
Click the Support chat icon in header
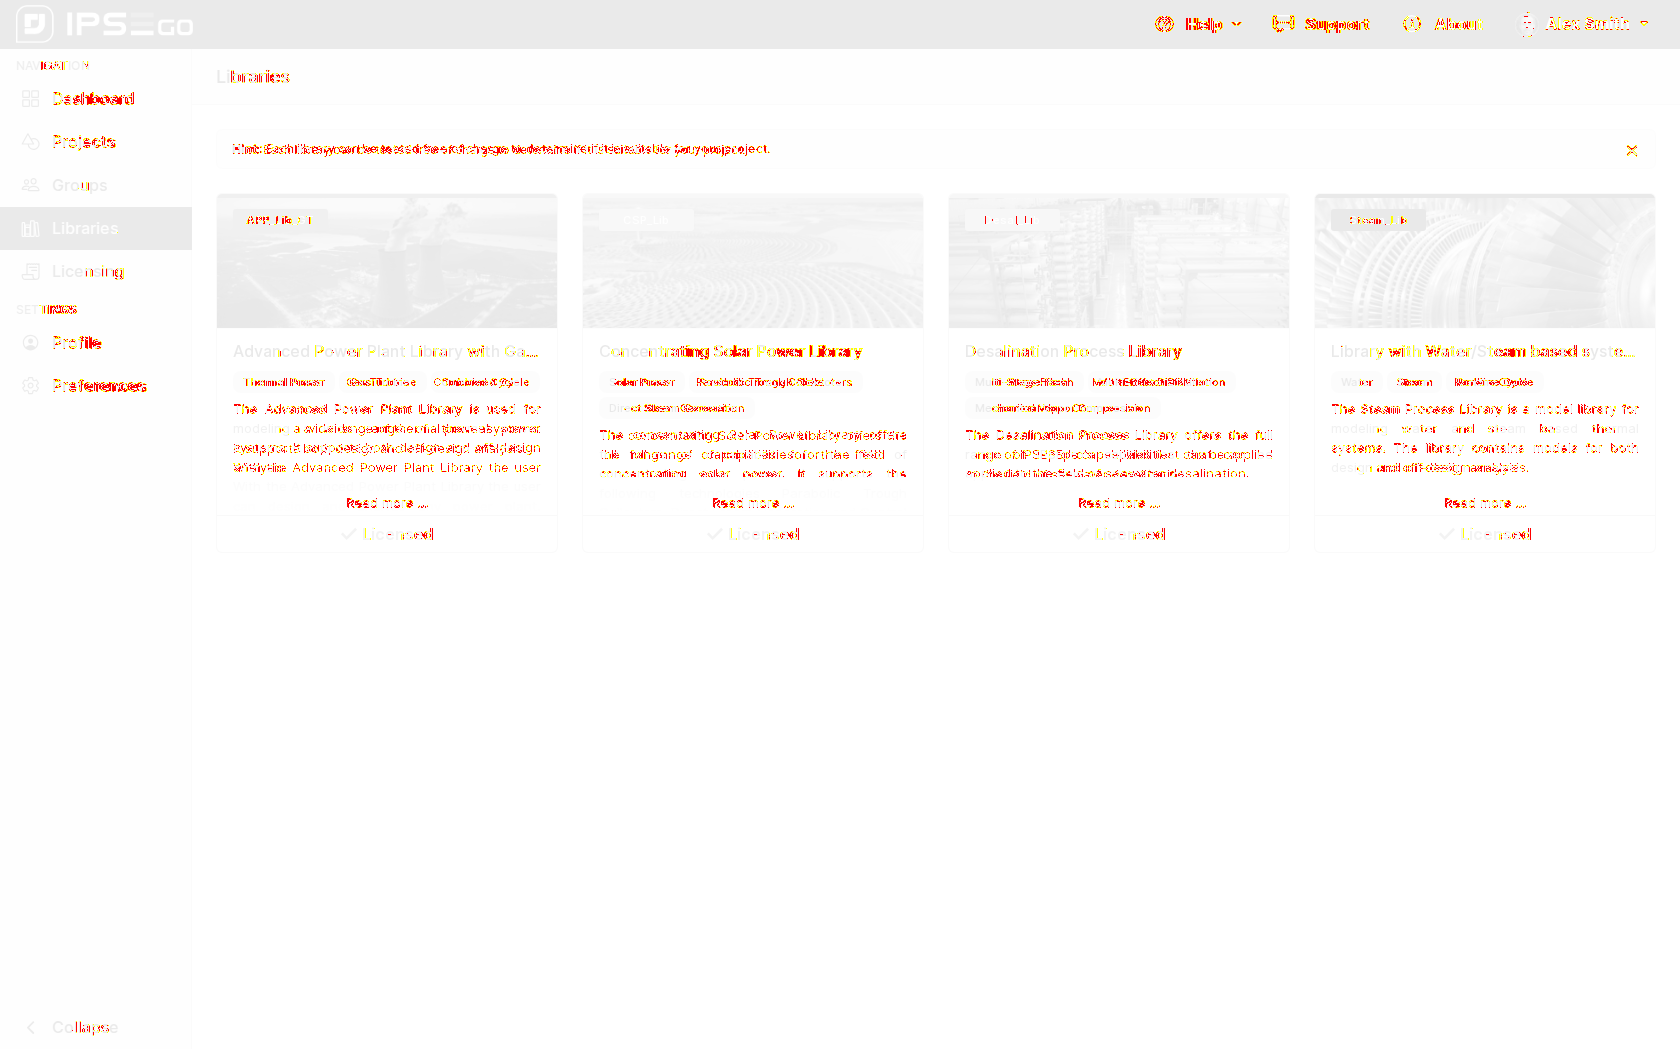[x=1282, y=24]
